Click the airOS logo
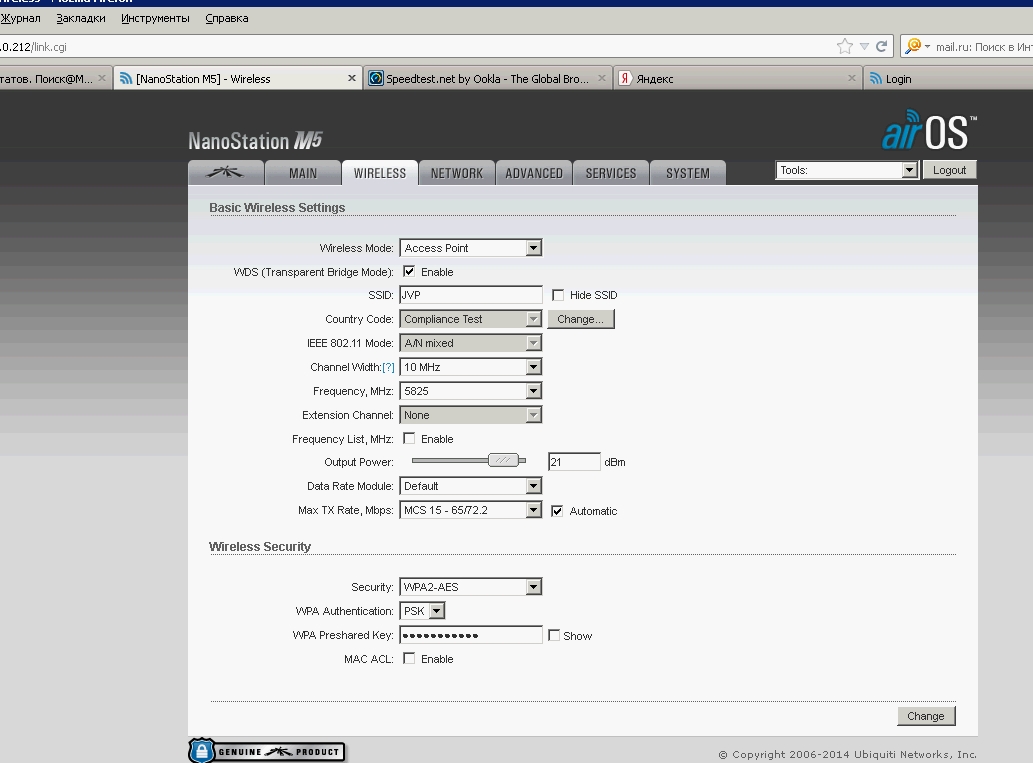 tap(929, 130)
